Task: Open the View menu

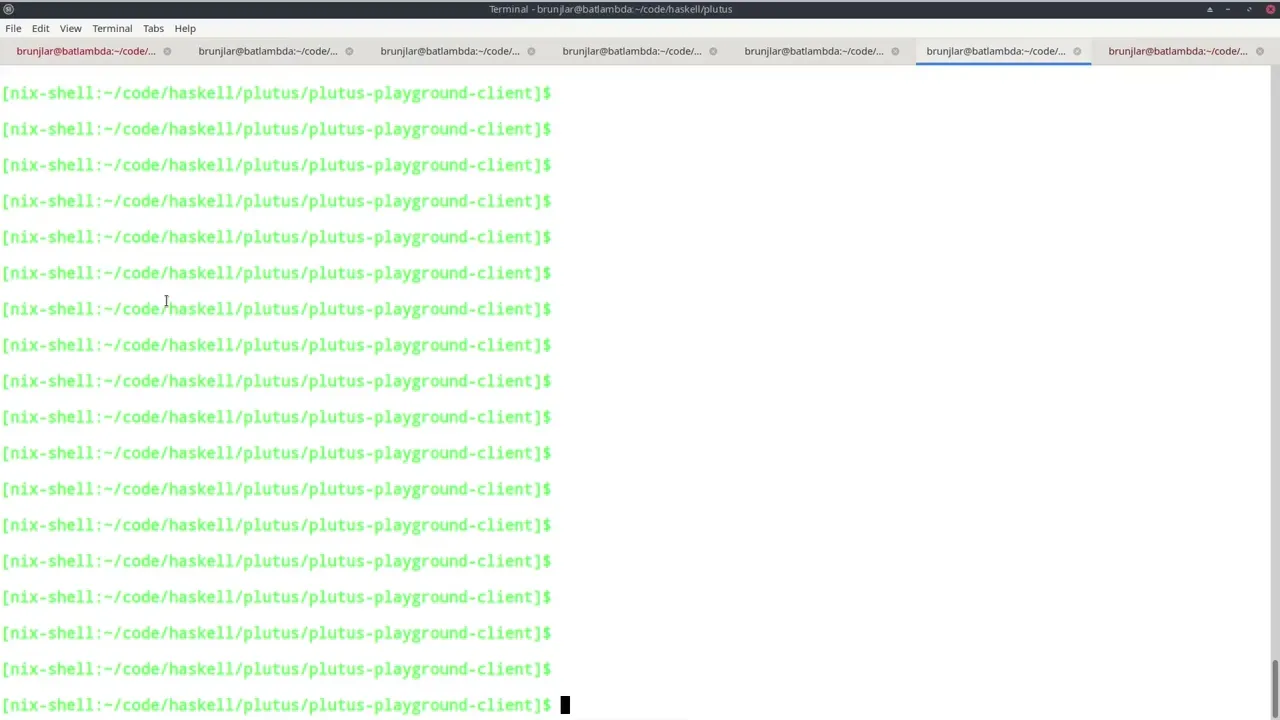Action: [x=70, y=28]
